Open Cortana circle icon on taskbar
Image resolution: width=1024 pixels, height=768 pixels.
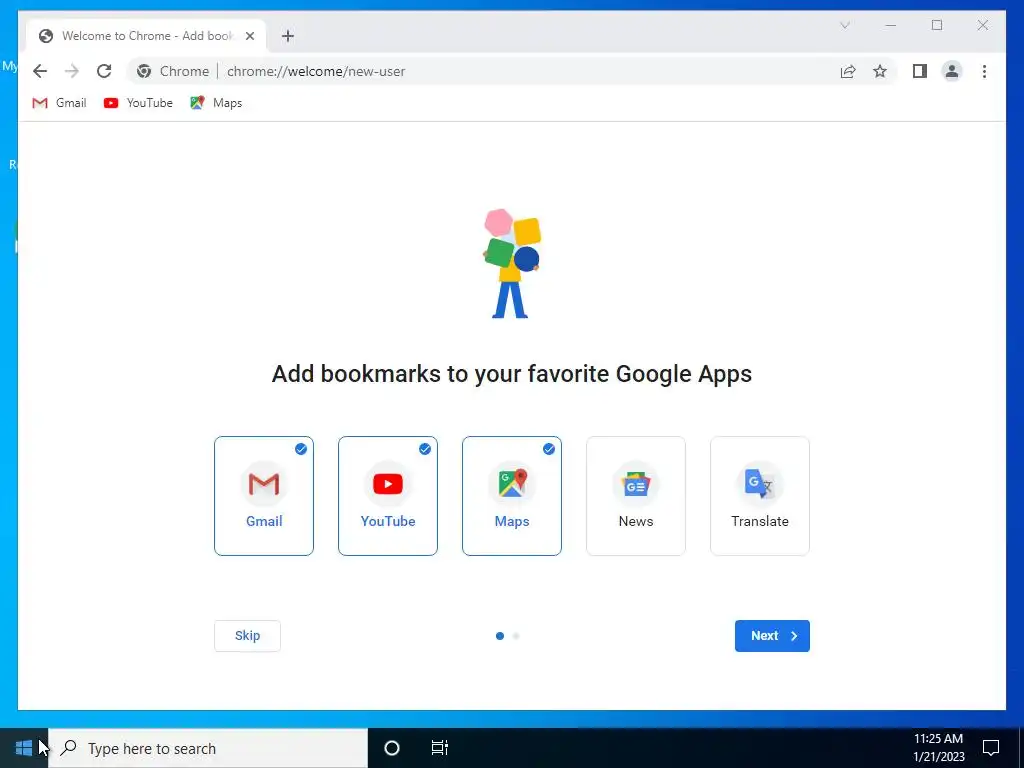(x=392, y=748)
